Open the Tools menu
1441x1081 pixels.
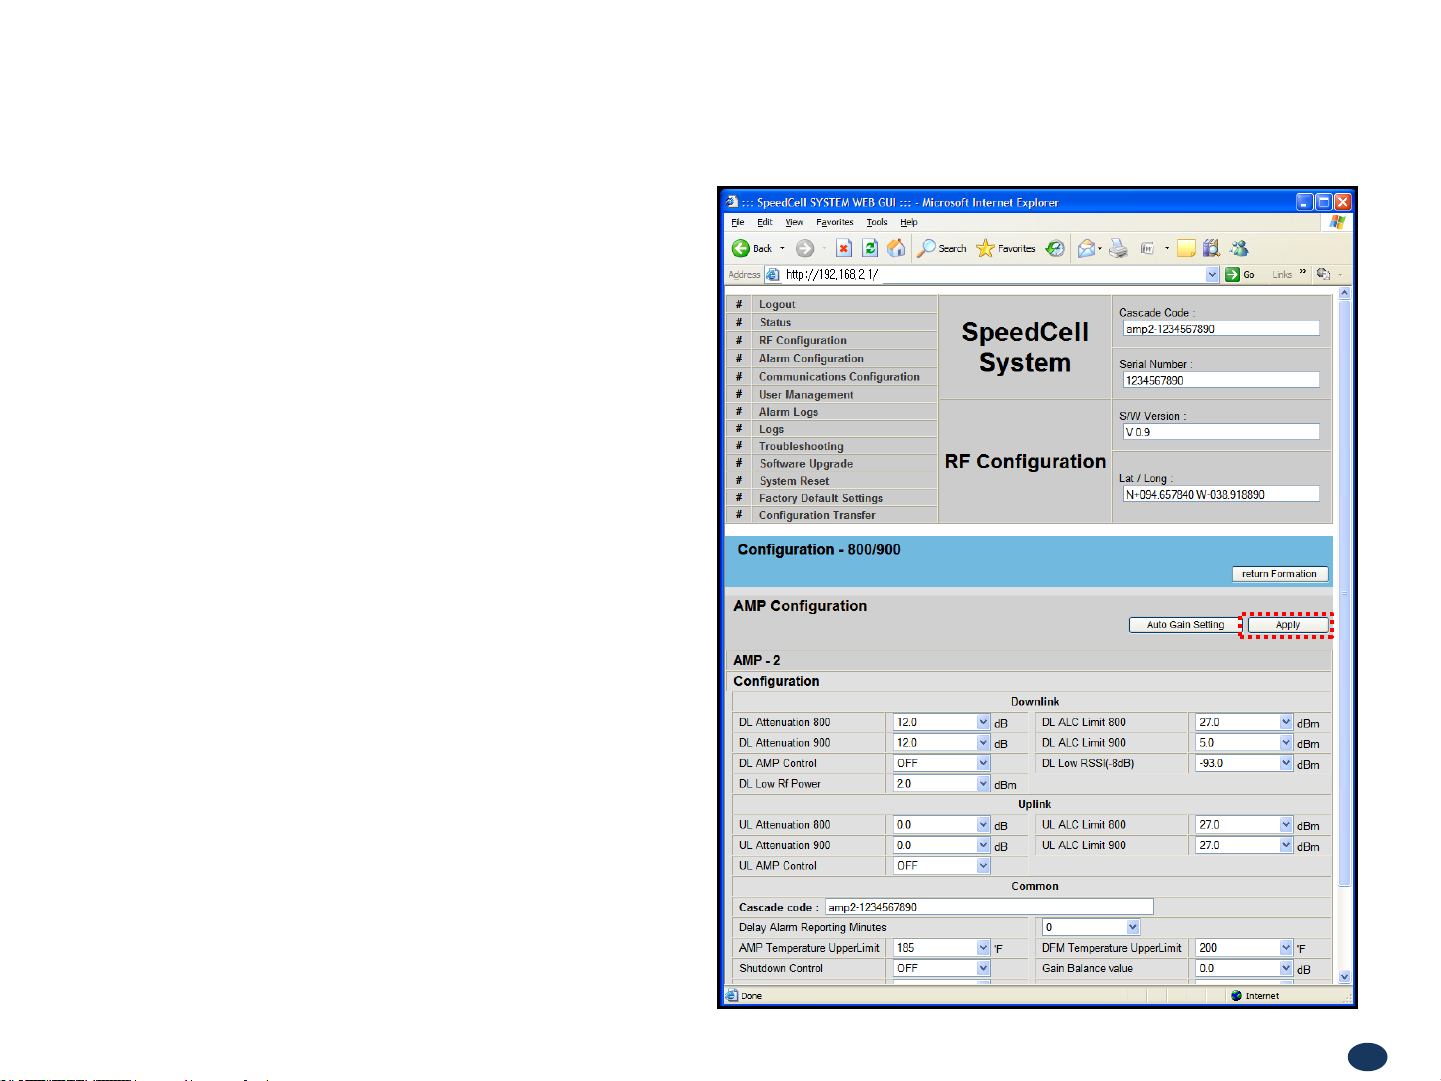pyautogui.click(x=877, y=222)
